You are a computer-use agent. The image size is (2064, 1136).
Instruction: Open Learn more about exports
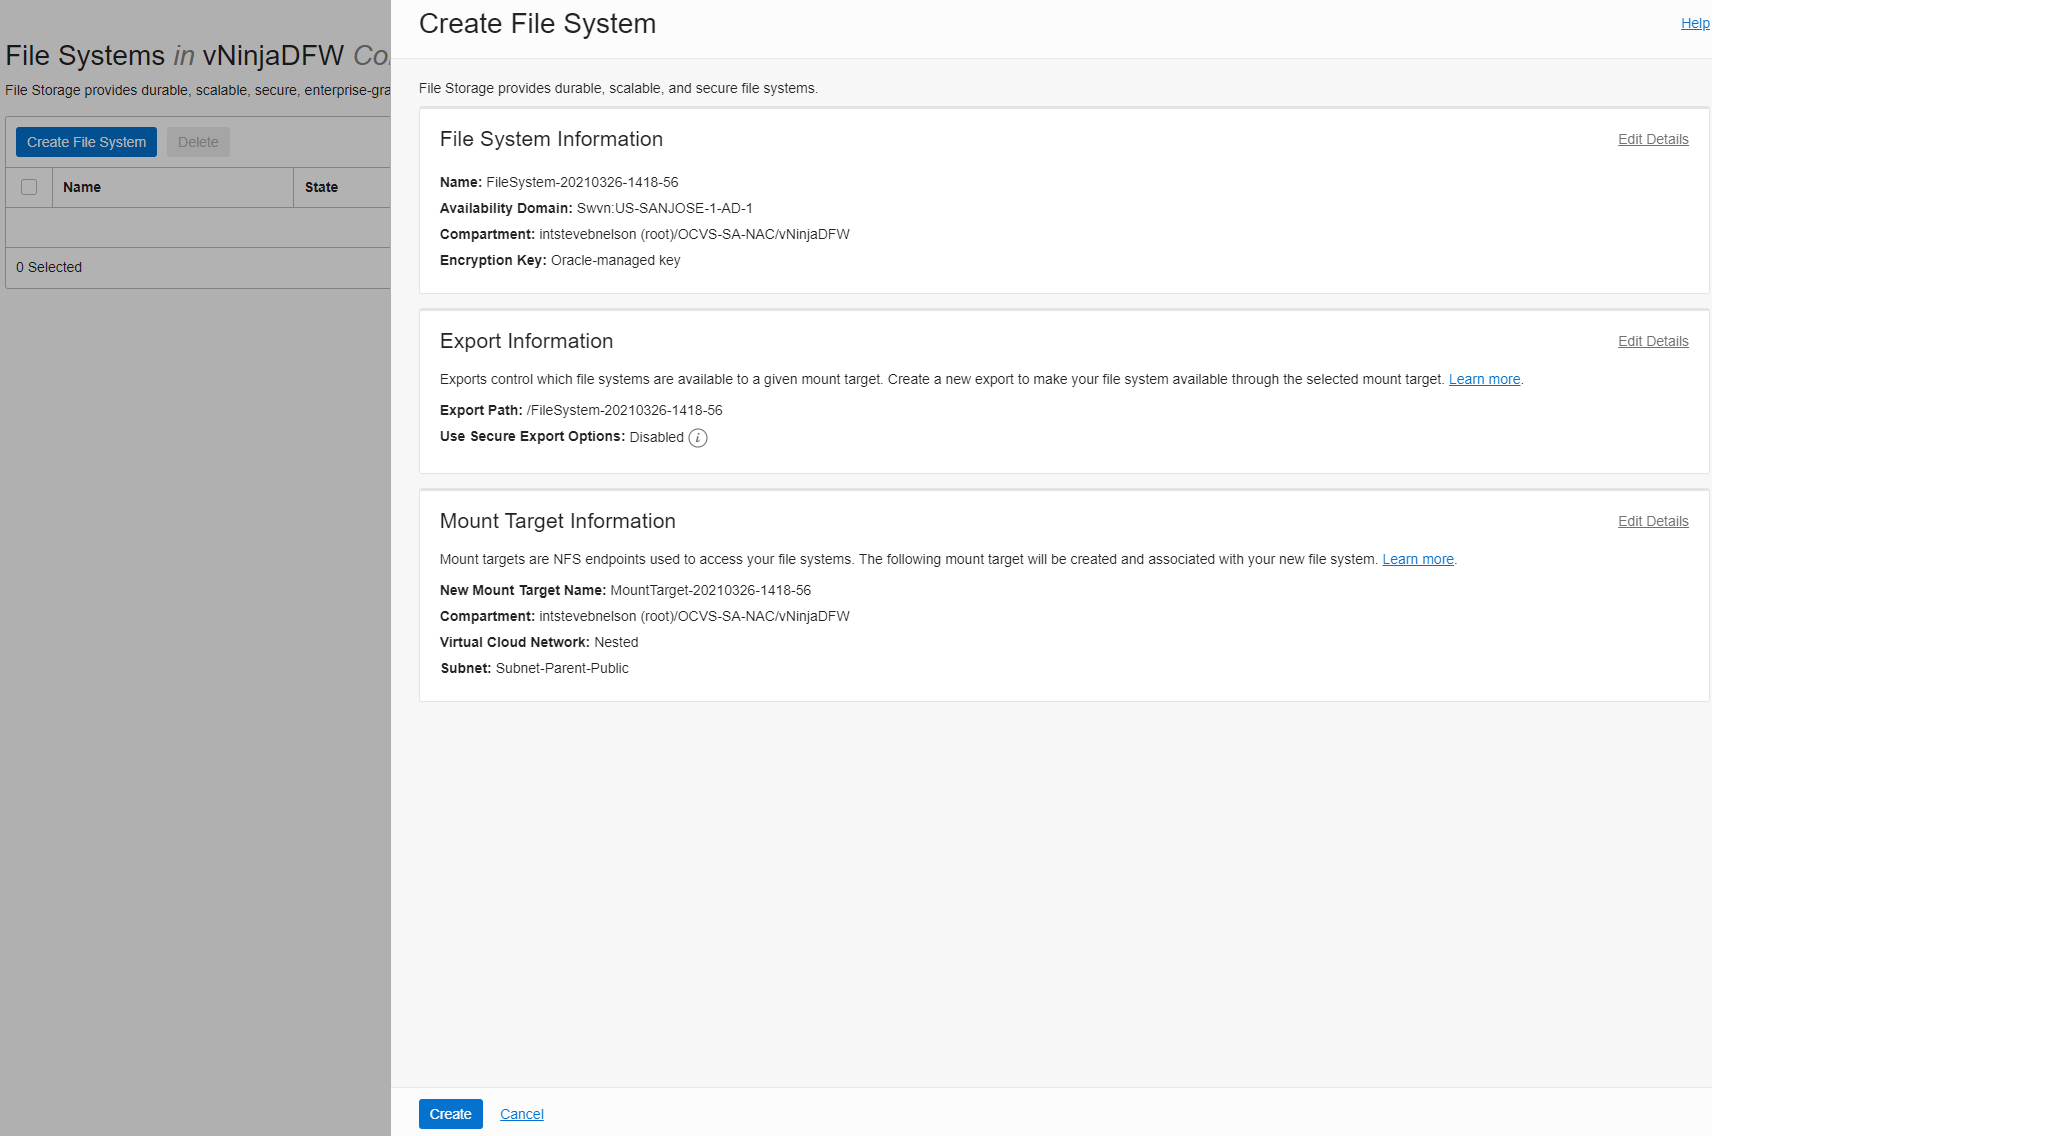click(1484, 378)
